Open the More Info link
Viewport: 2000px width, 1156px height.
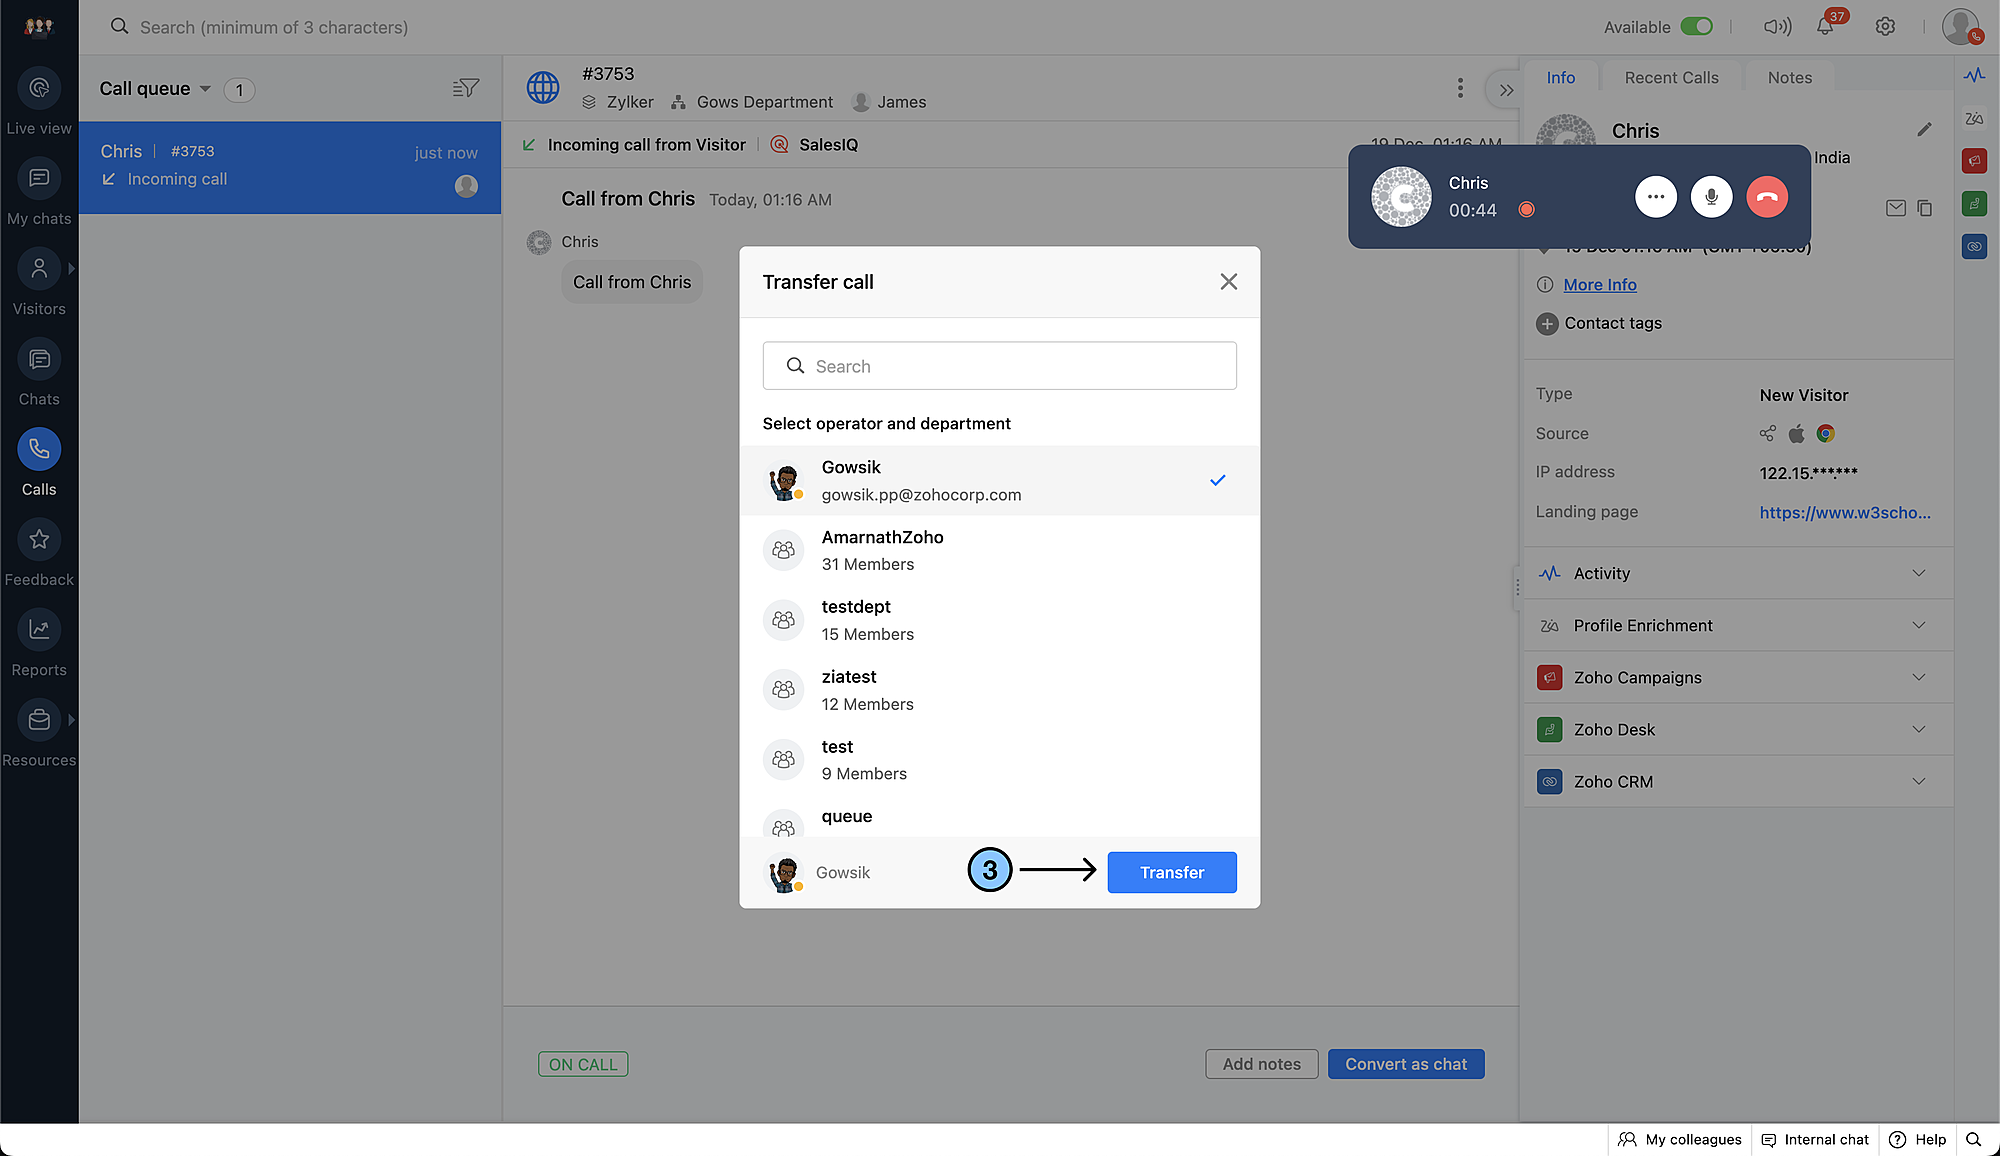(x=1599, y=285)
